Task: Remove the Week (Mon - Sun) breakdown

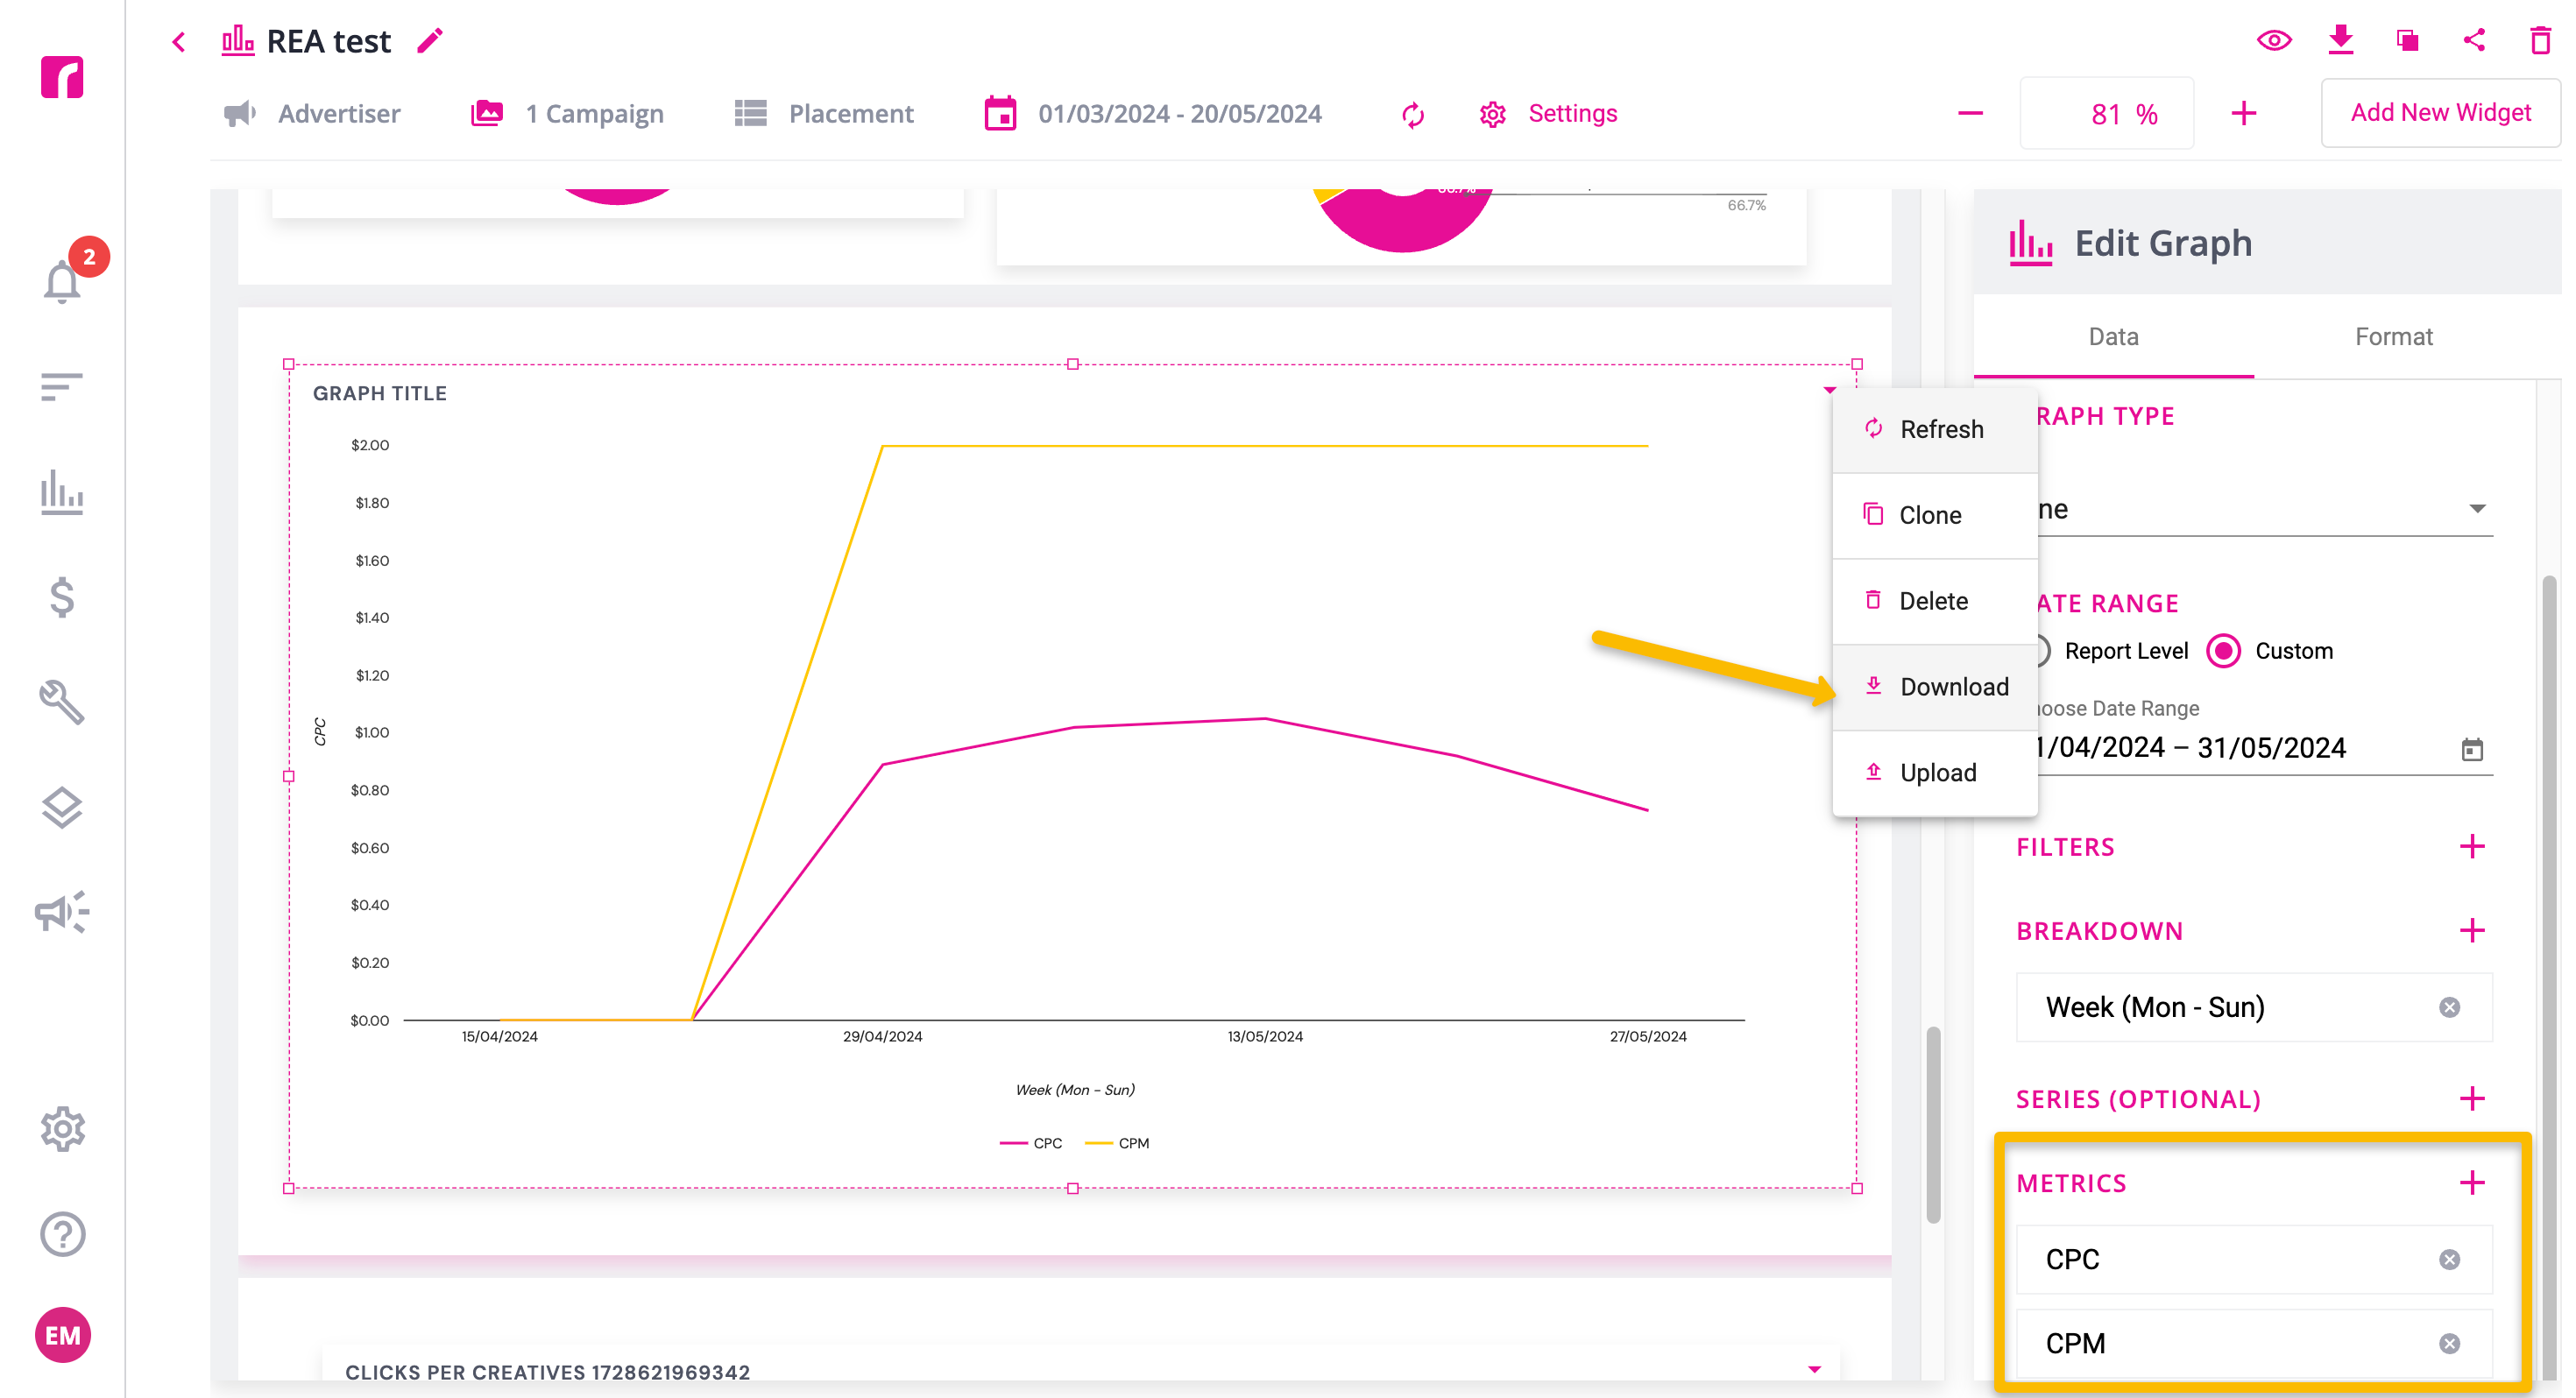Action: (x=2449, y=1007)
